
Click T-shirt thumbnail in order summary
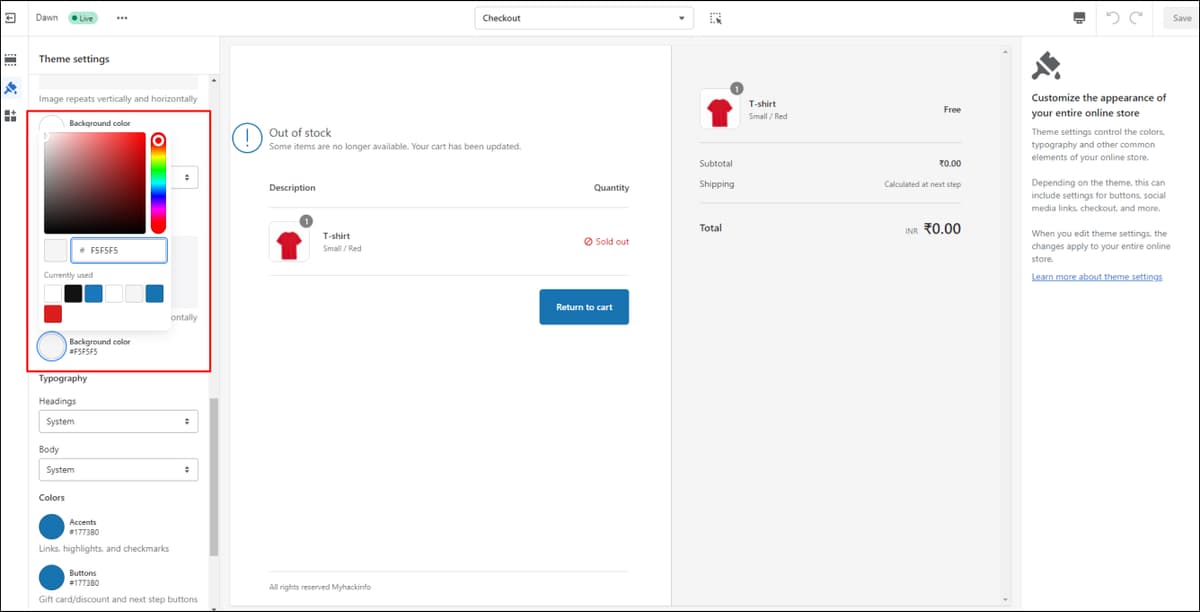click(720, 109)
